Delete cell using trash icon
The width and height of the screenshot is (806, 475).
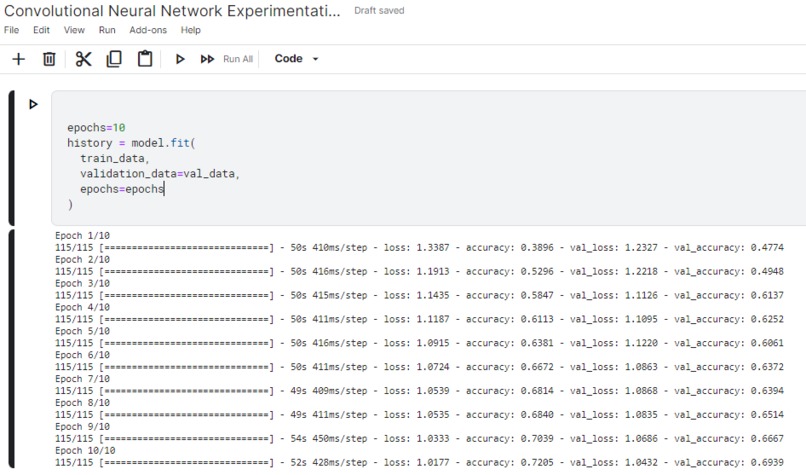[x=49, y=59]
